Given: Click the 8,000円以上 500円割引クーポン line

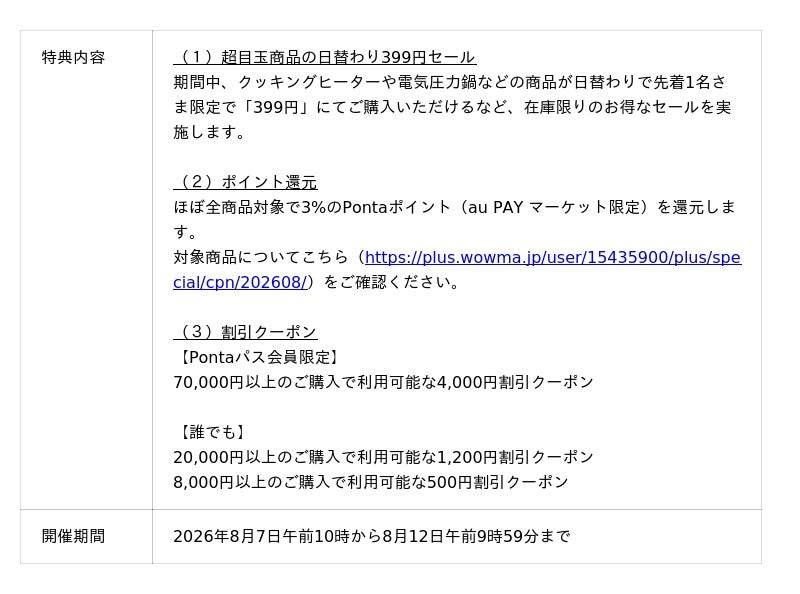Looking at the screenshot, I should (370, 482).
